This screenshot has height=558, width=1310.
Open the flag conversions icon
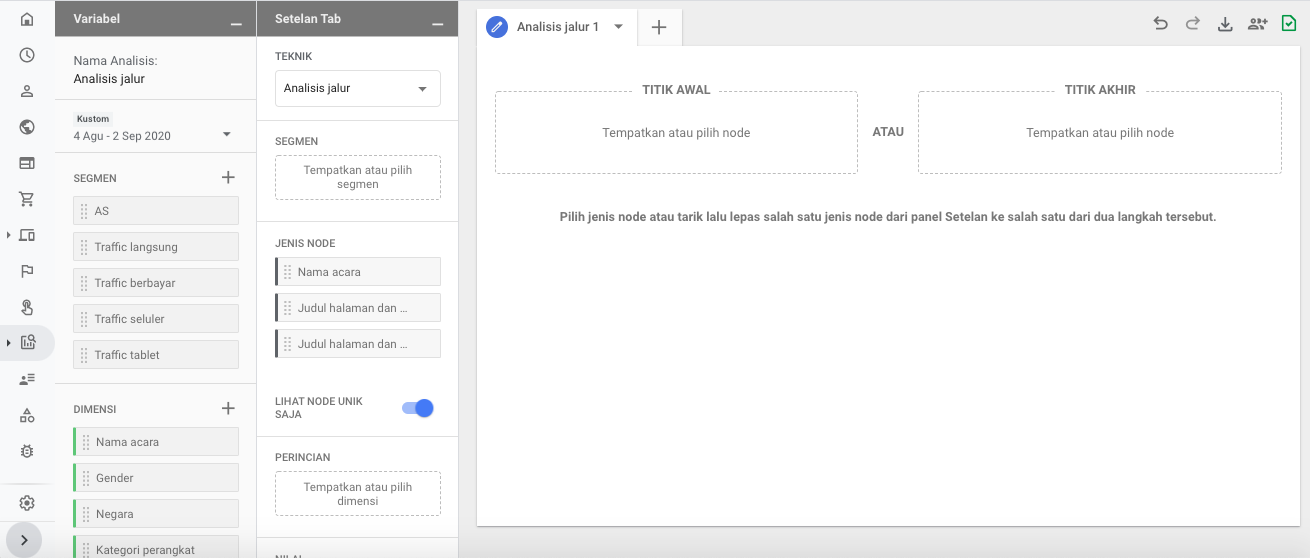(27, 271)
